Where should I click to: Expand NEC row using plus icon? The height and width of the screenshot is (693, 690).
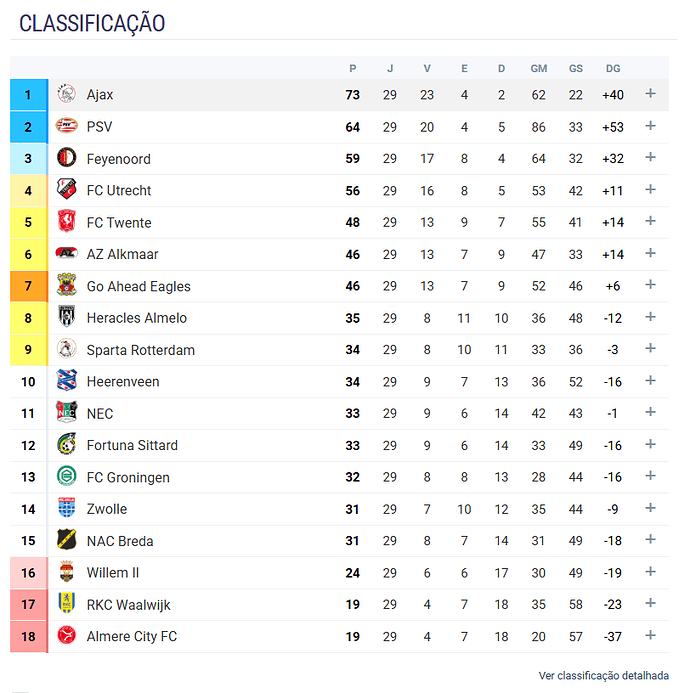coord(650,412)
